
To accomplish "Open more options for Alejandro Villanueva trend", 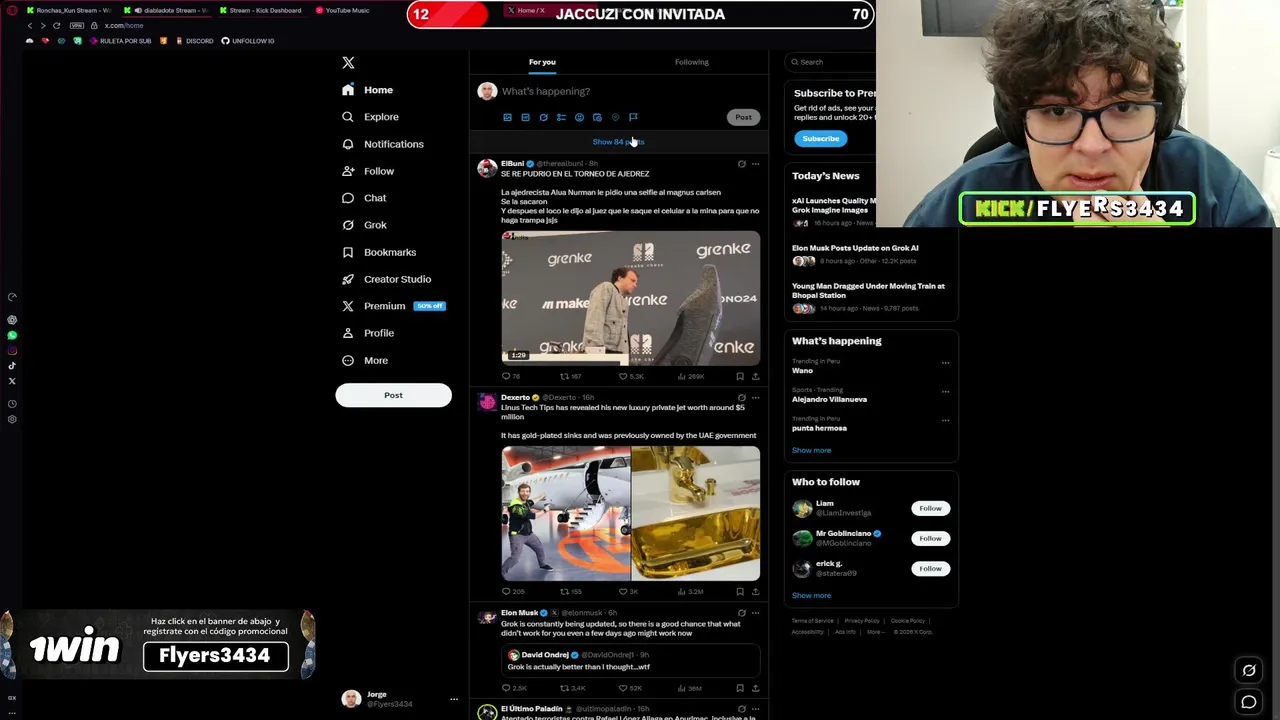I will 945,391.
